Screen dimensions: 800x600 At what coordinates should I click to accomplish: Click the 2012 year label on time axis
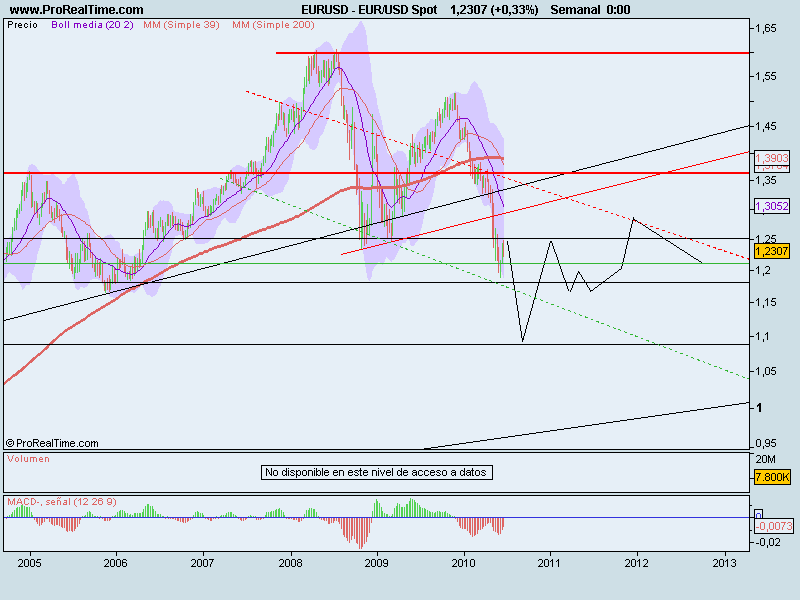636,563
